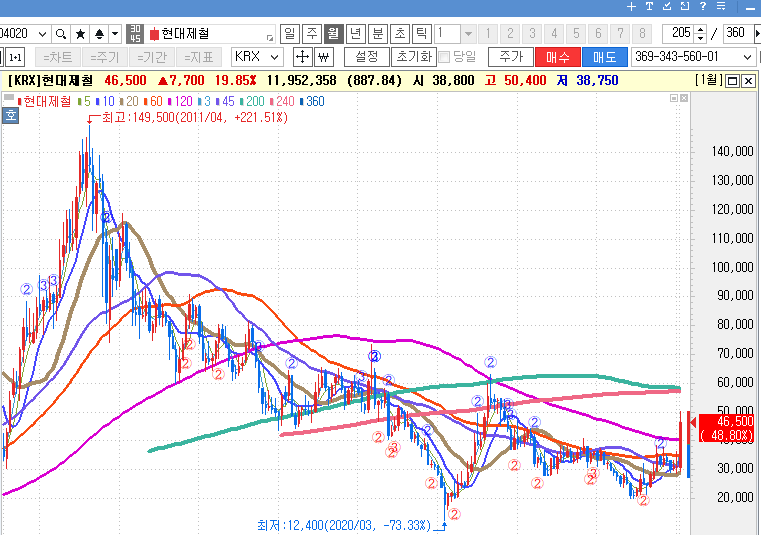The width and height of the screenshot is (761, 535).
Task: Click the small gray minimize box in chart legend corner
Action: click(674, 98)
